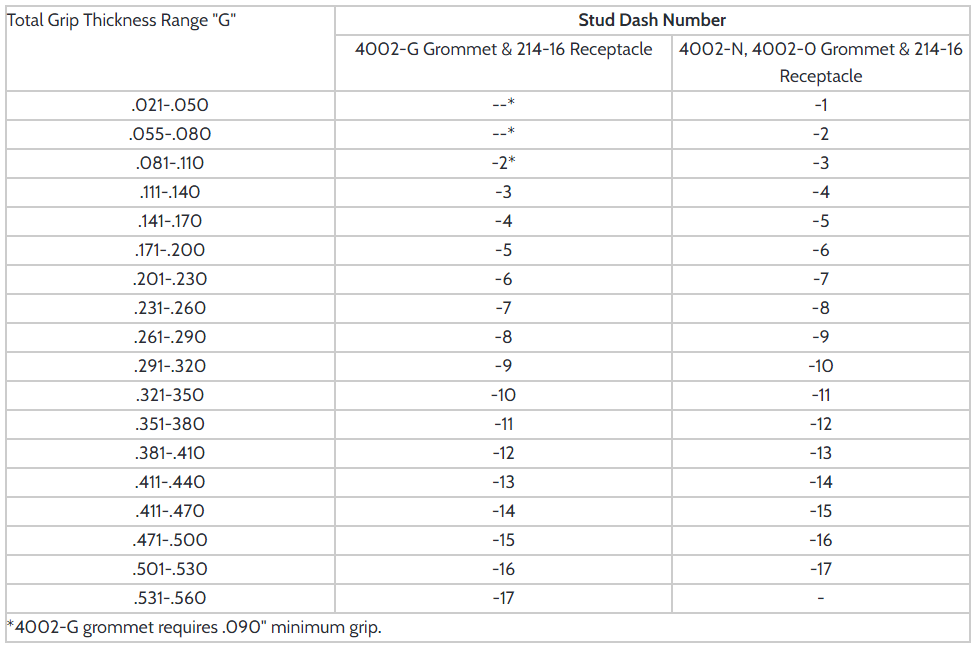Select '-17' in the .531-.560 row
Viewport: 978px width, 649px height.
pos(503,598)
